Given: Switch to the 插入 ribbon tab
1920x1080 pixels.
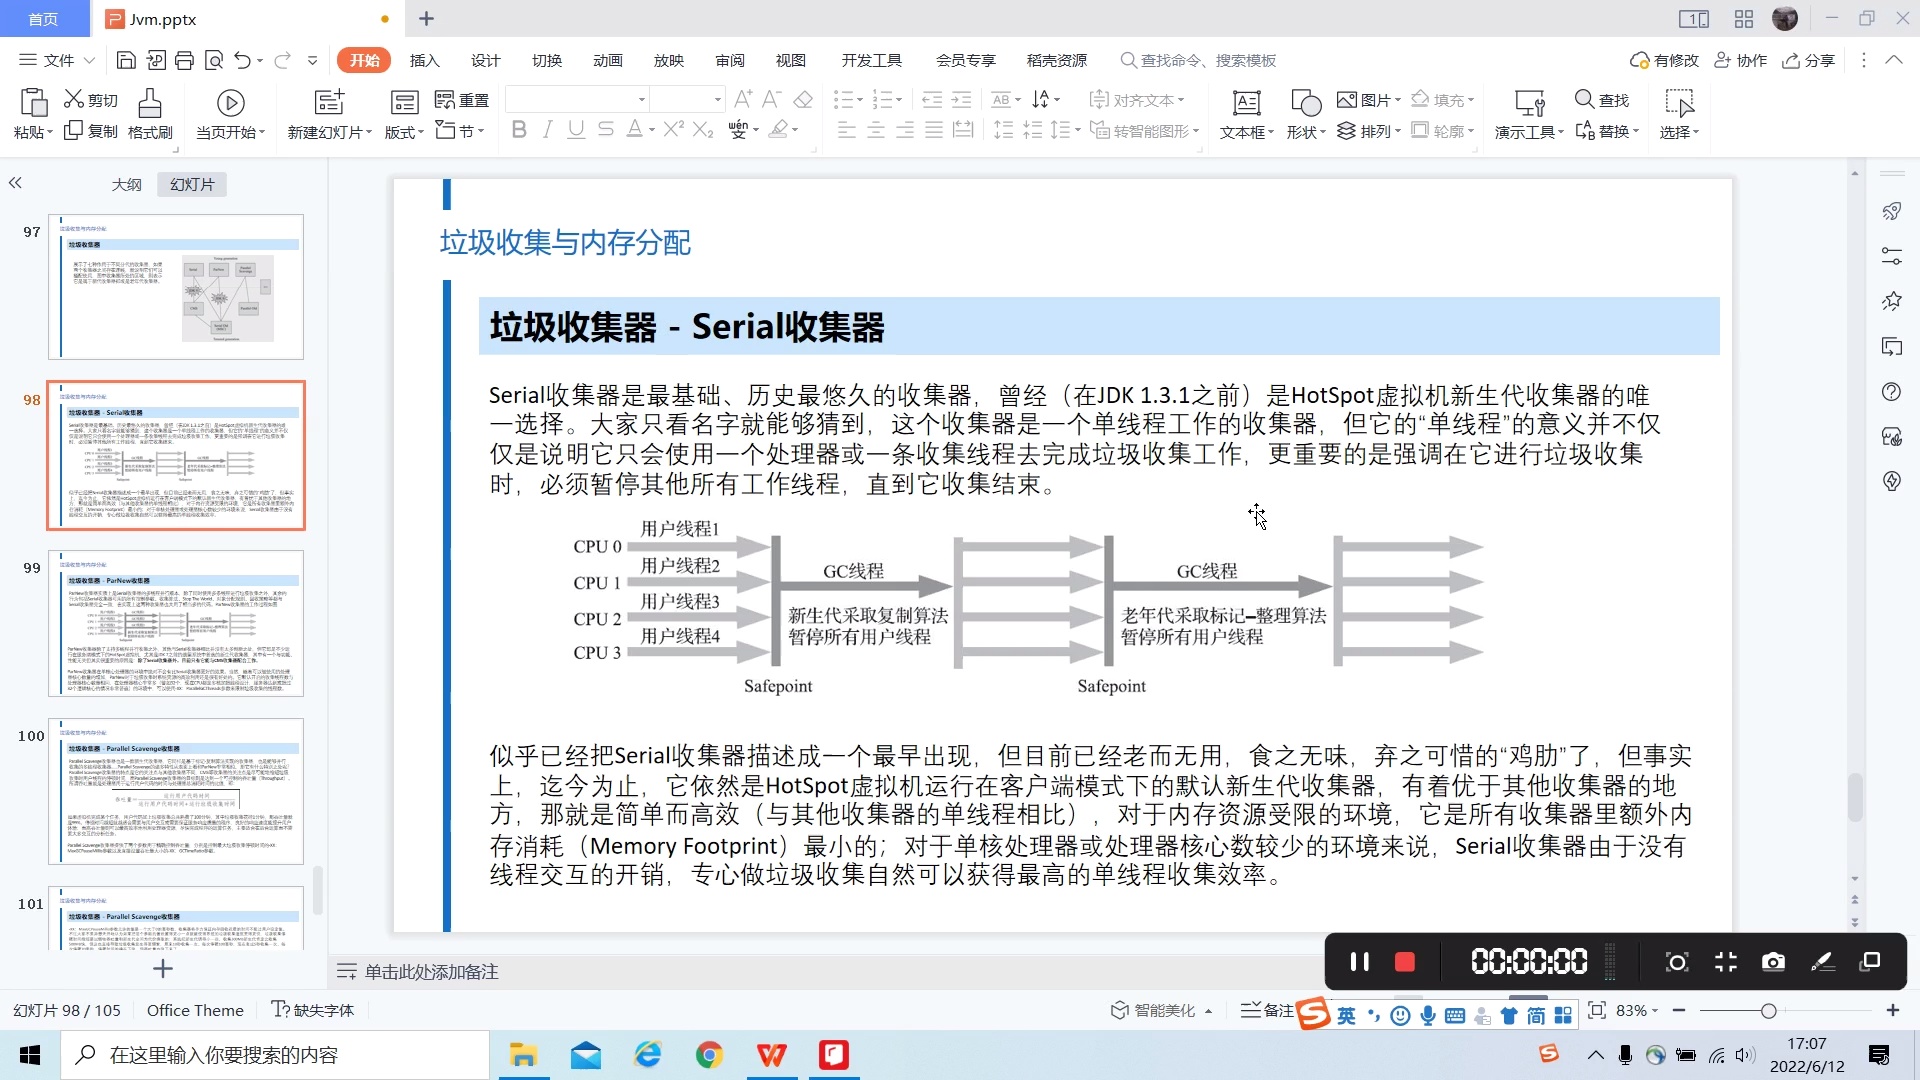Looking at the screenshot, I should pos(424,60).
